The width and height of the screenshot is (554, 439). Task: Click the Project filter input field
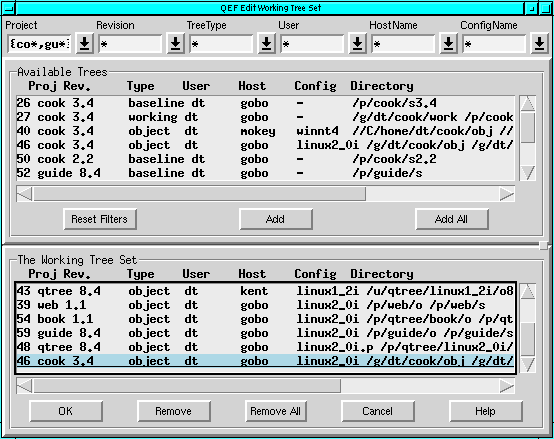pos(39,44)
